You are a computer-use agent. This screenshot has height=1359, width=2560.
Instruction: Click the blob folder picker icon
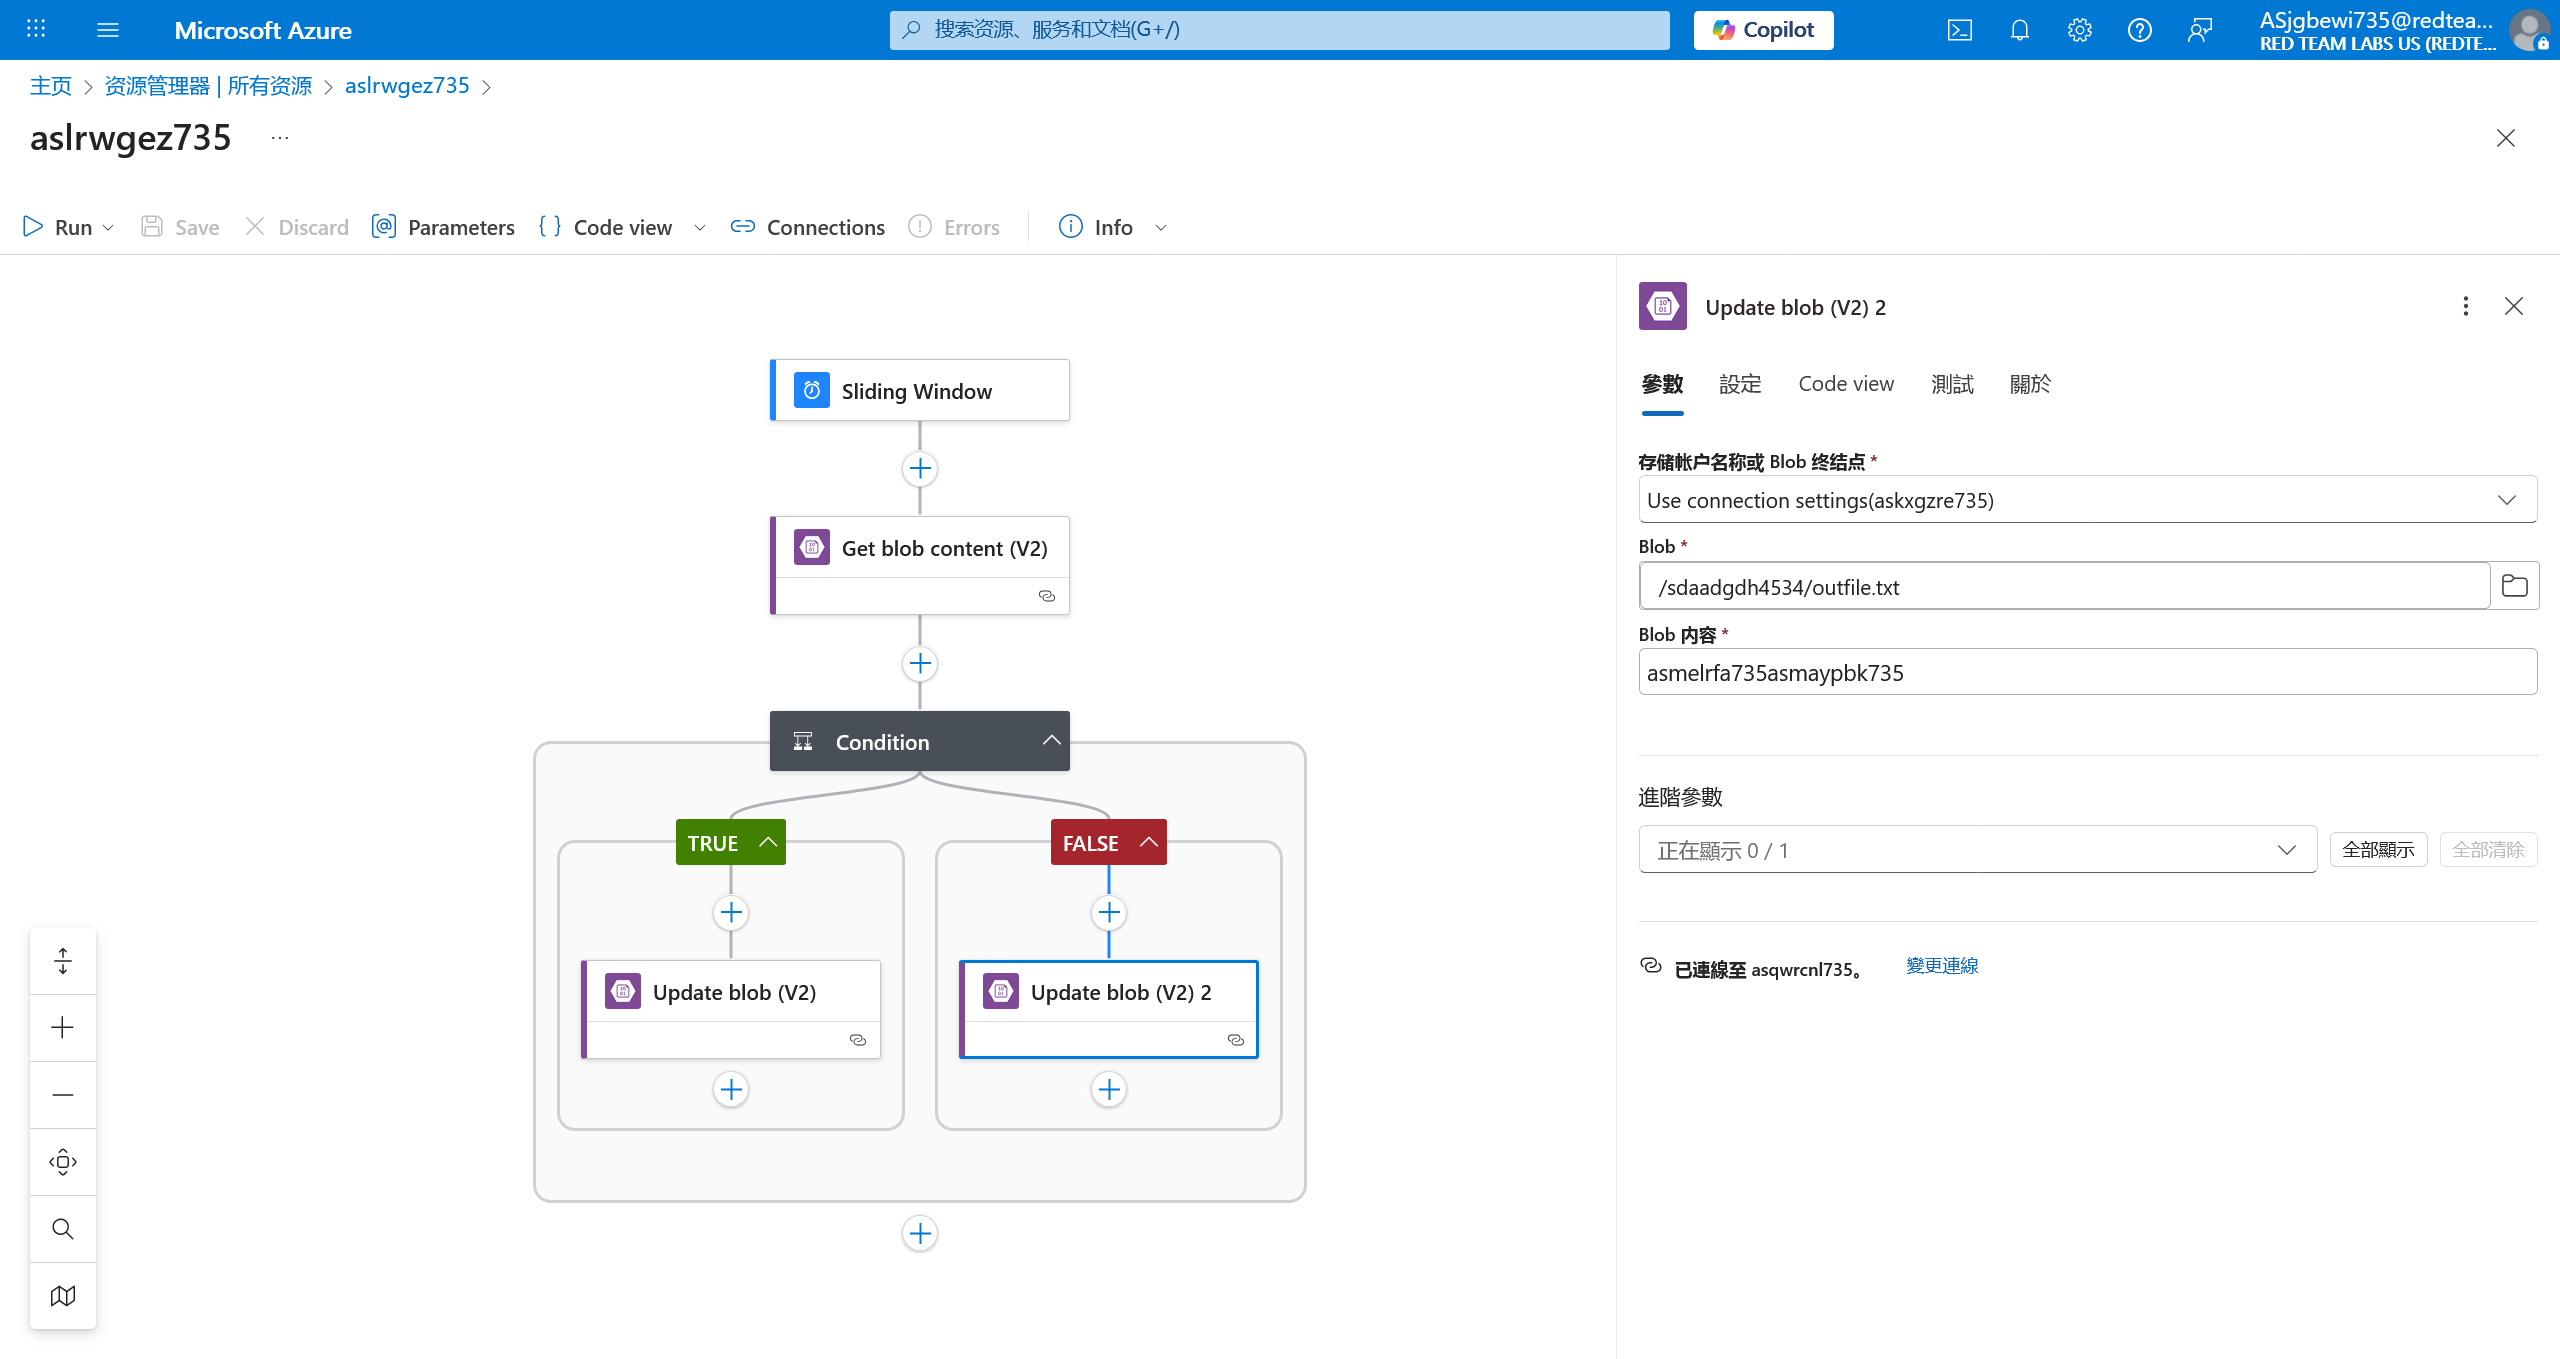coord(2514,586)
